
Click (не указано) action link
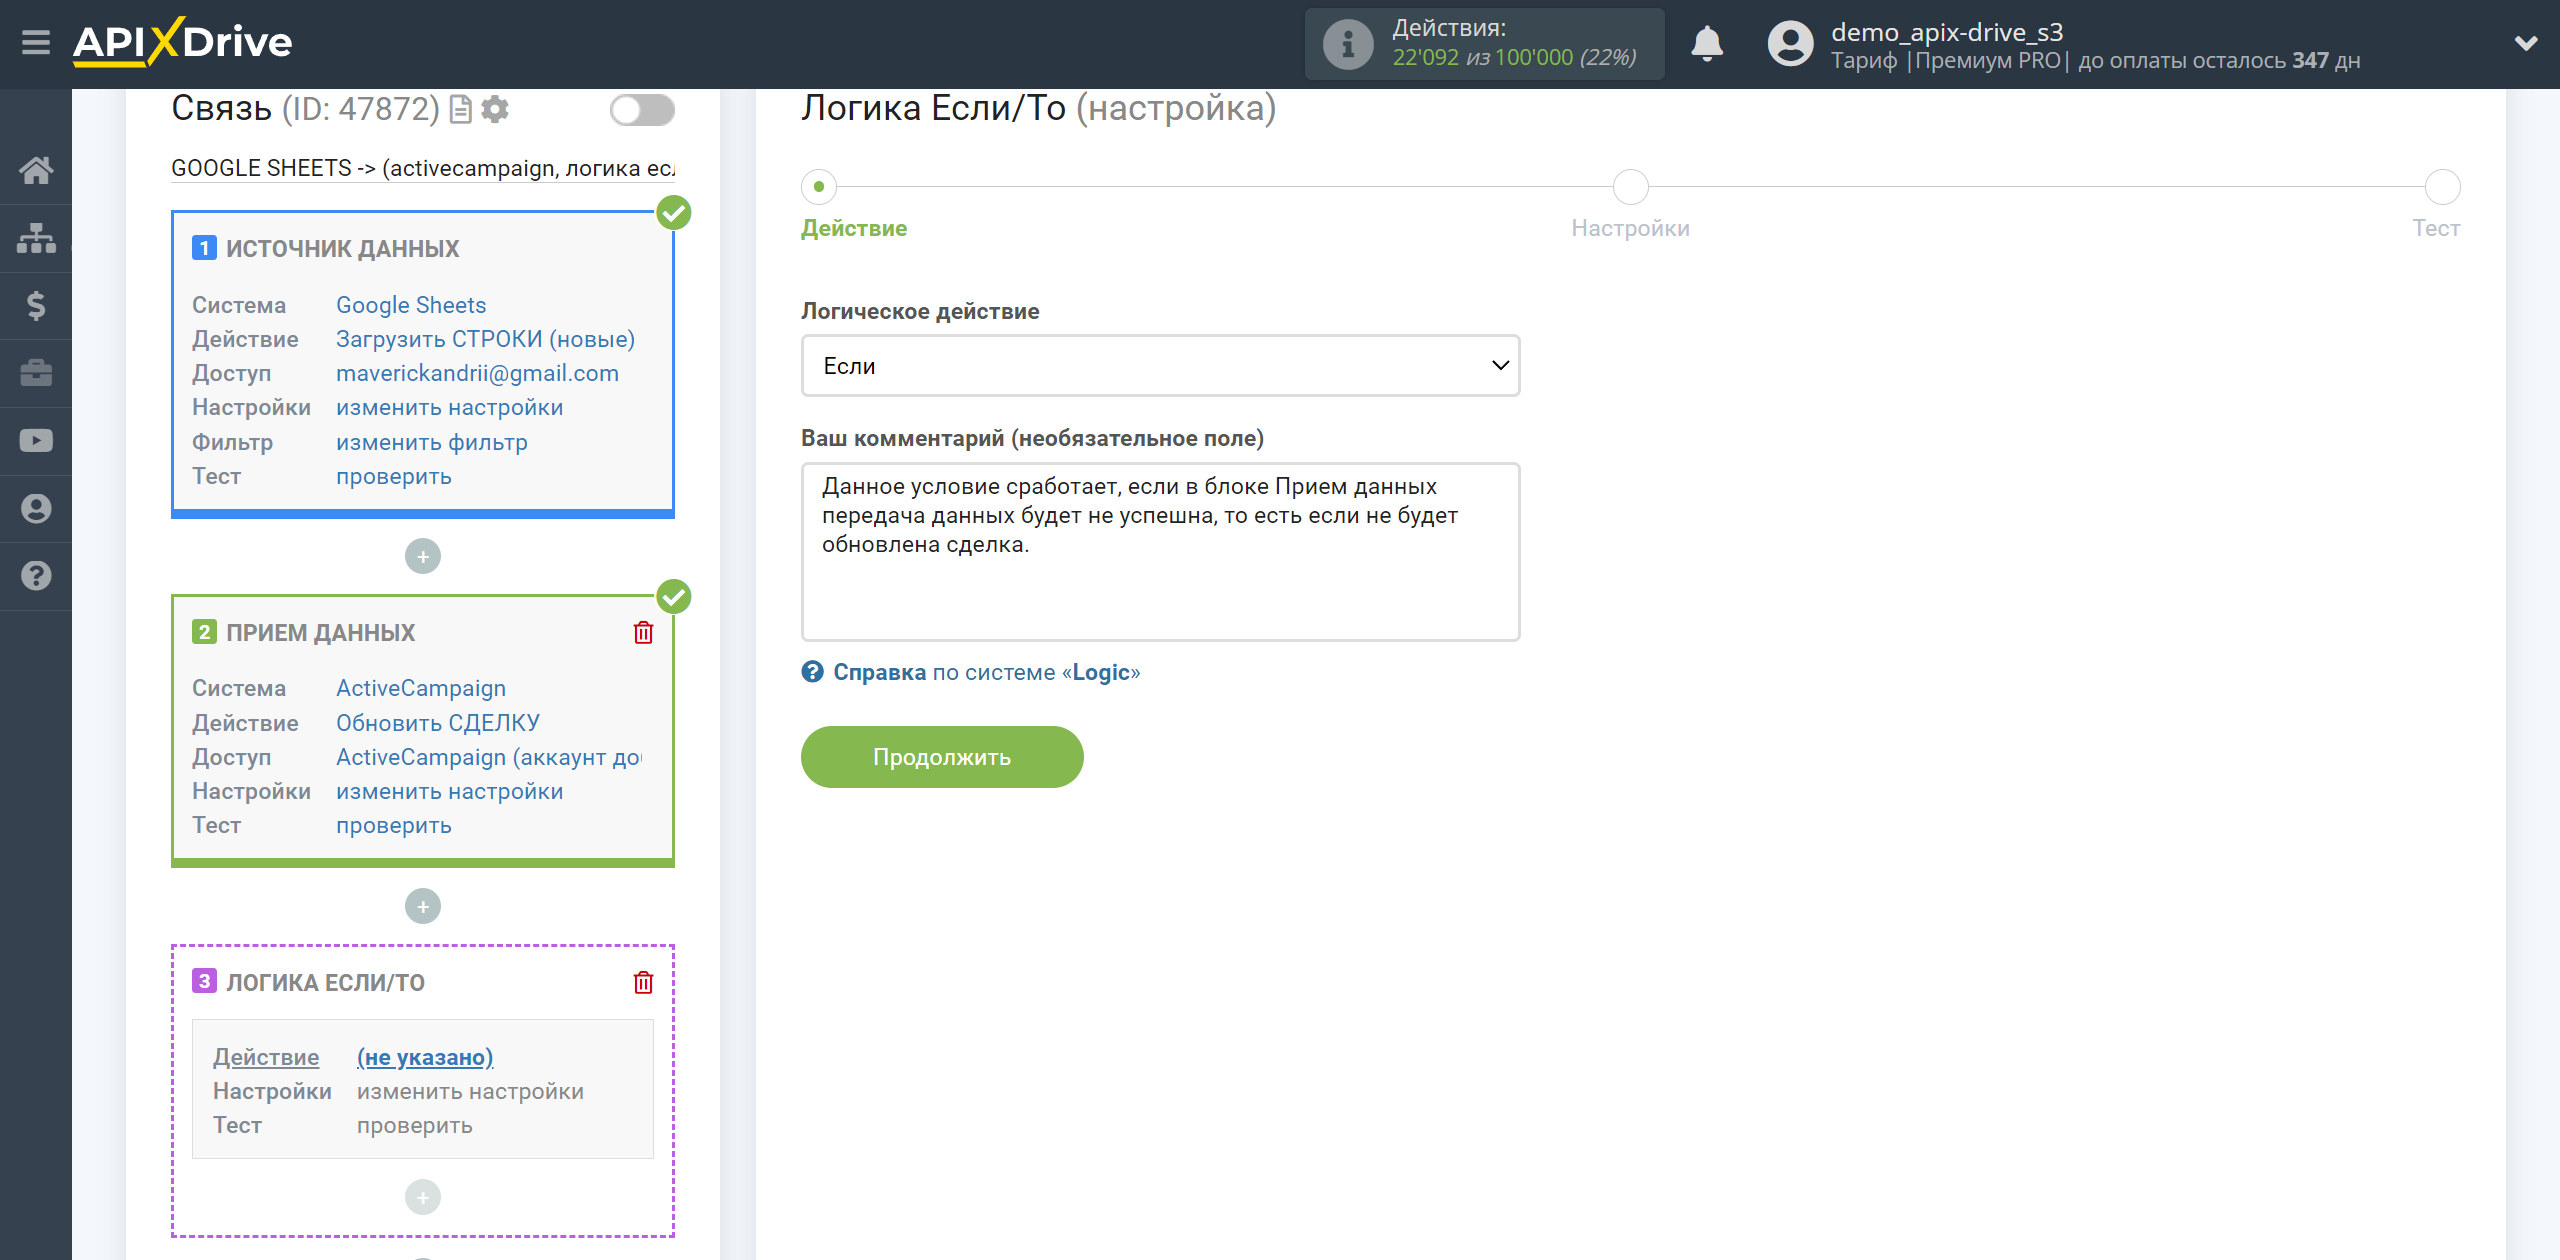pos(425,1057)
